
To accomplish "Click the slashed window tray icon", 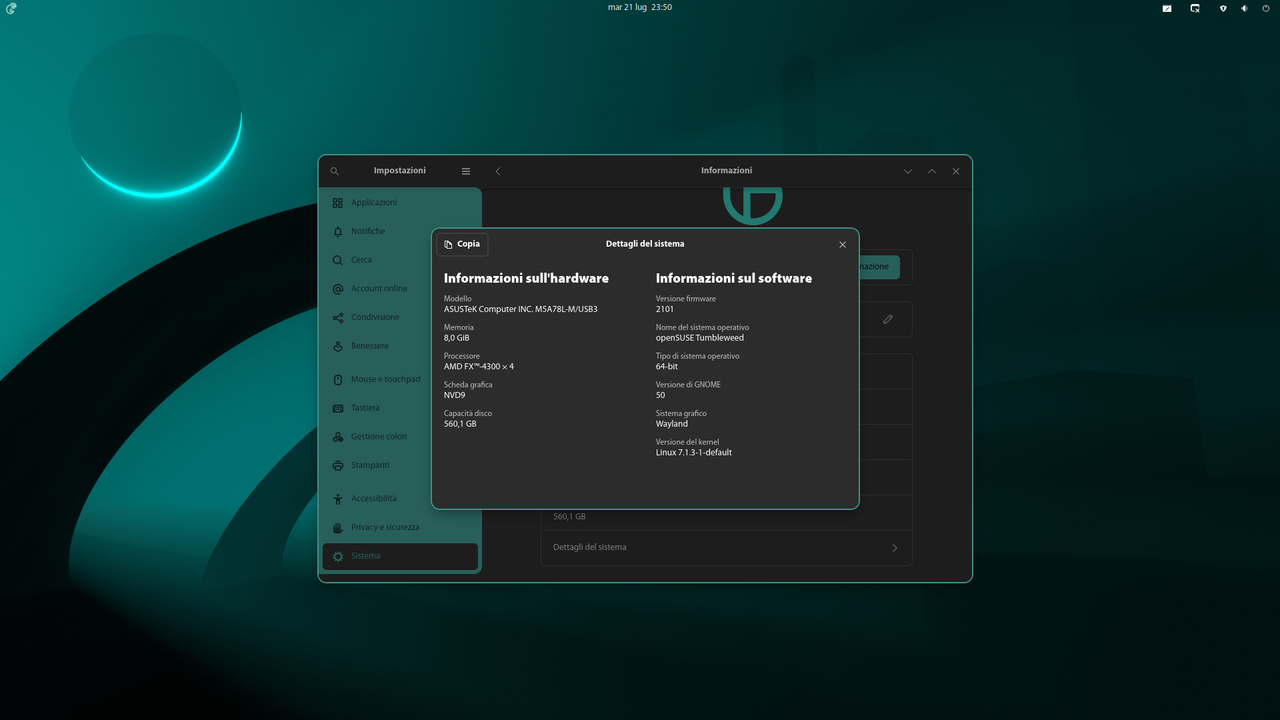I will pyautogui.click(x=1167, y=8).
